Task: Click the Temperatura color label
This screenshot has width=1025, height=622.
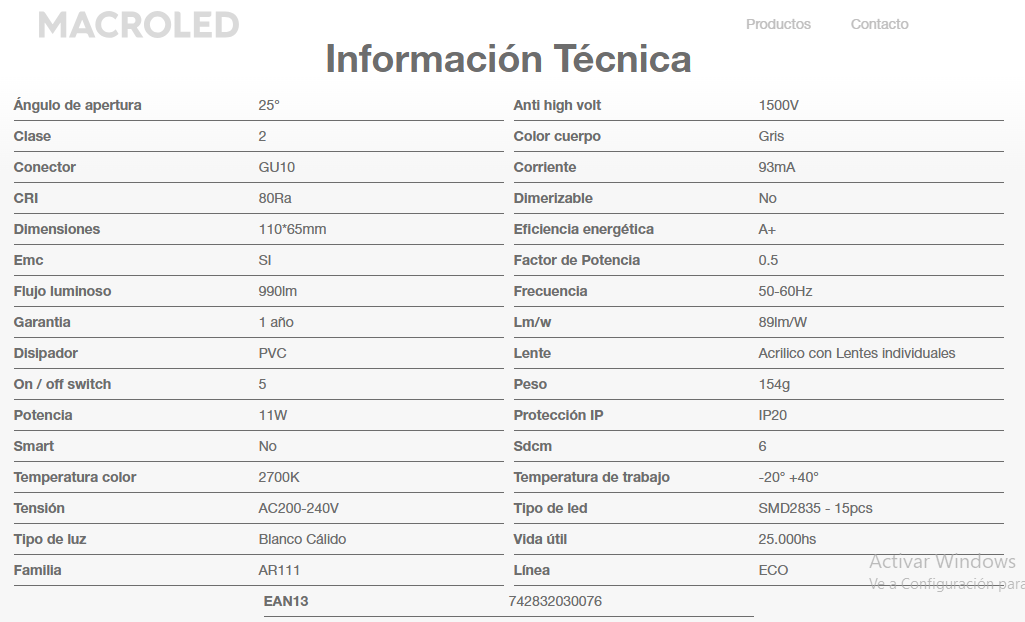Action: [x=75, y=478]
